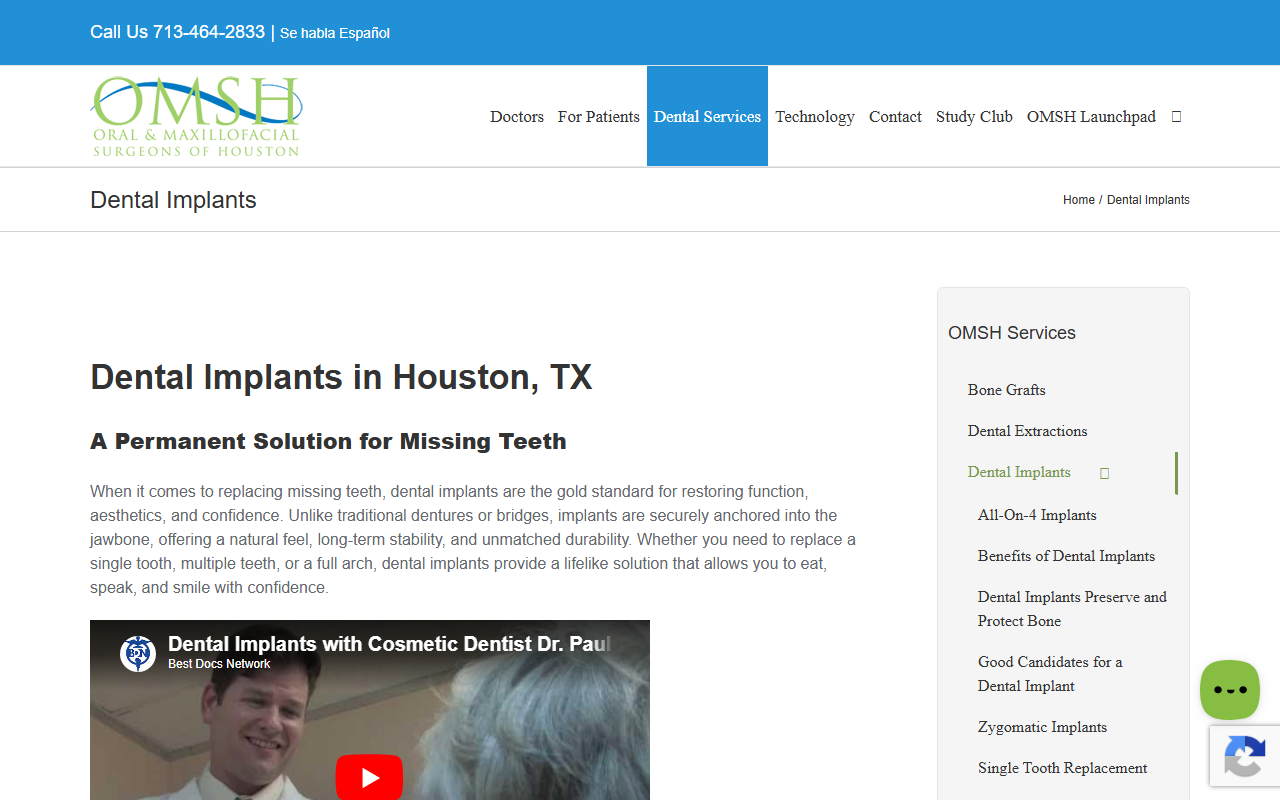Screen dimensions: 1280x800
Task: Click the video title Dental Implants with Cosmetic Dentist
Action: point(389,644)
